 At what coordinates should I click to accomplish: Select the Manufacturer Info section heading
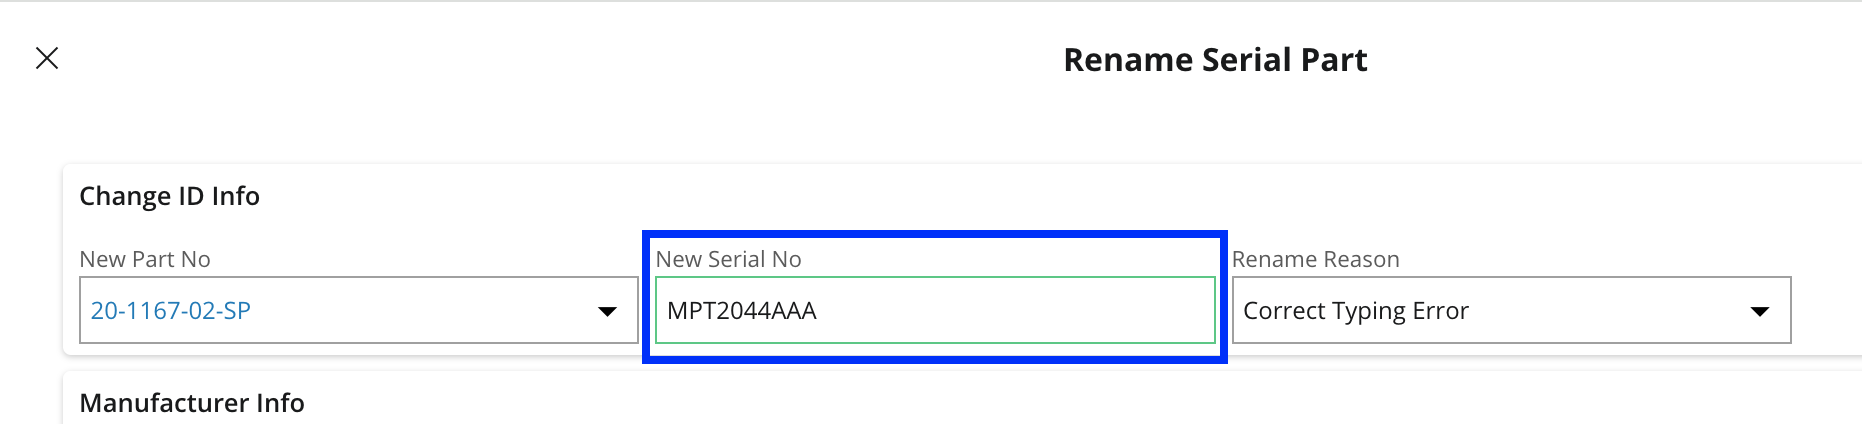192,402
